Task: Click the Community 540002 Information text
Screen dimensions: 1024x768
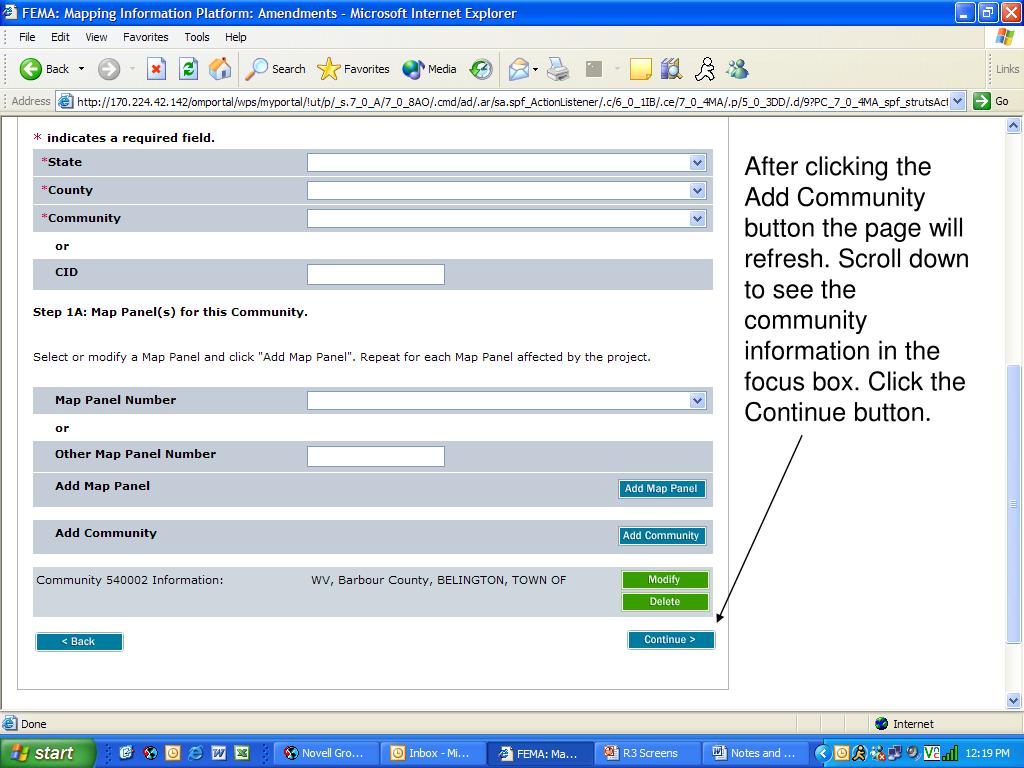Action: point(129,580)
